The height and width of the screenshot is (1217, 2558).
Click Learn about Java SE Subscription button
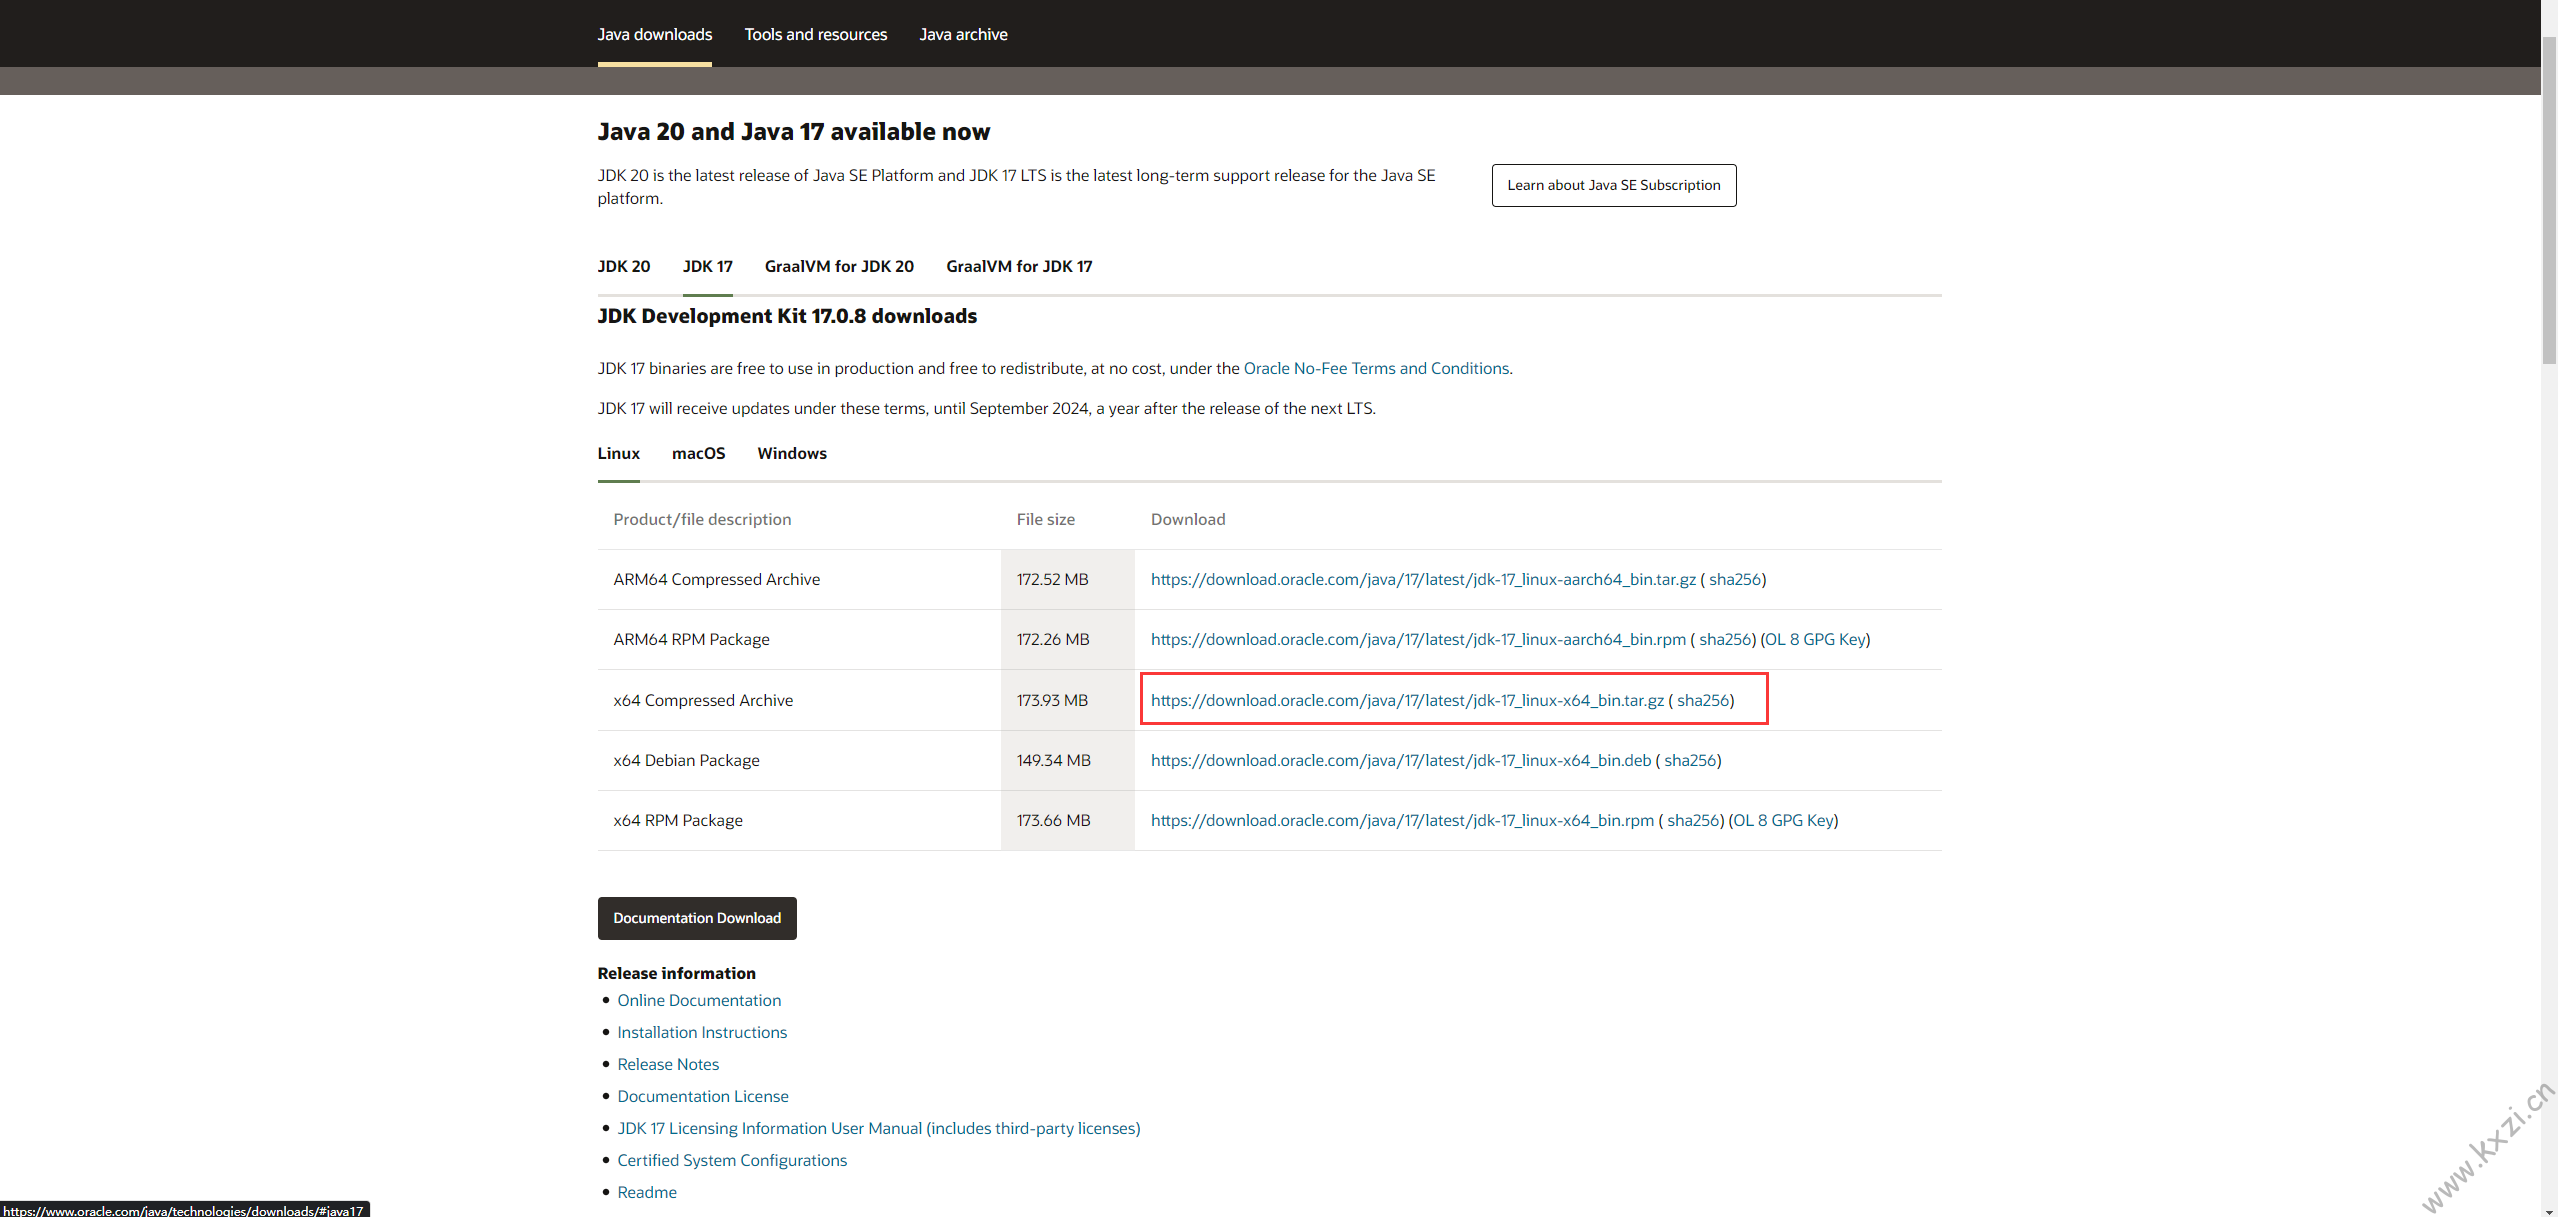[1613, 185]
